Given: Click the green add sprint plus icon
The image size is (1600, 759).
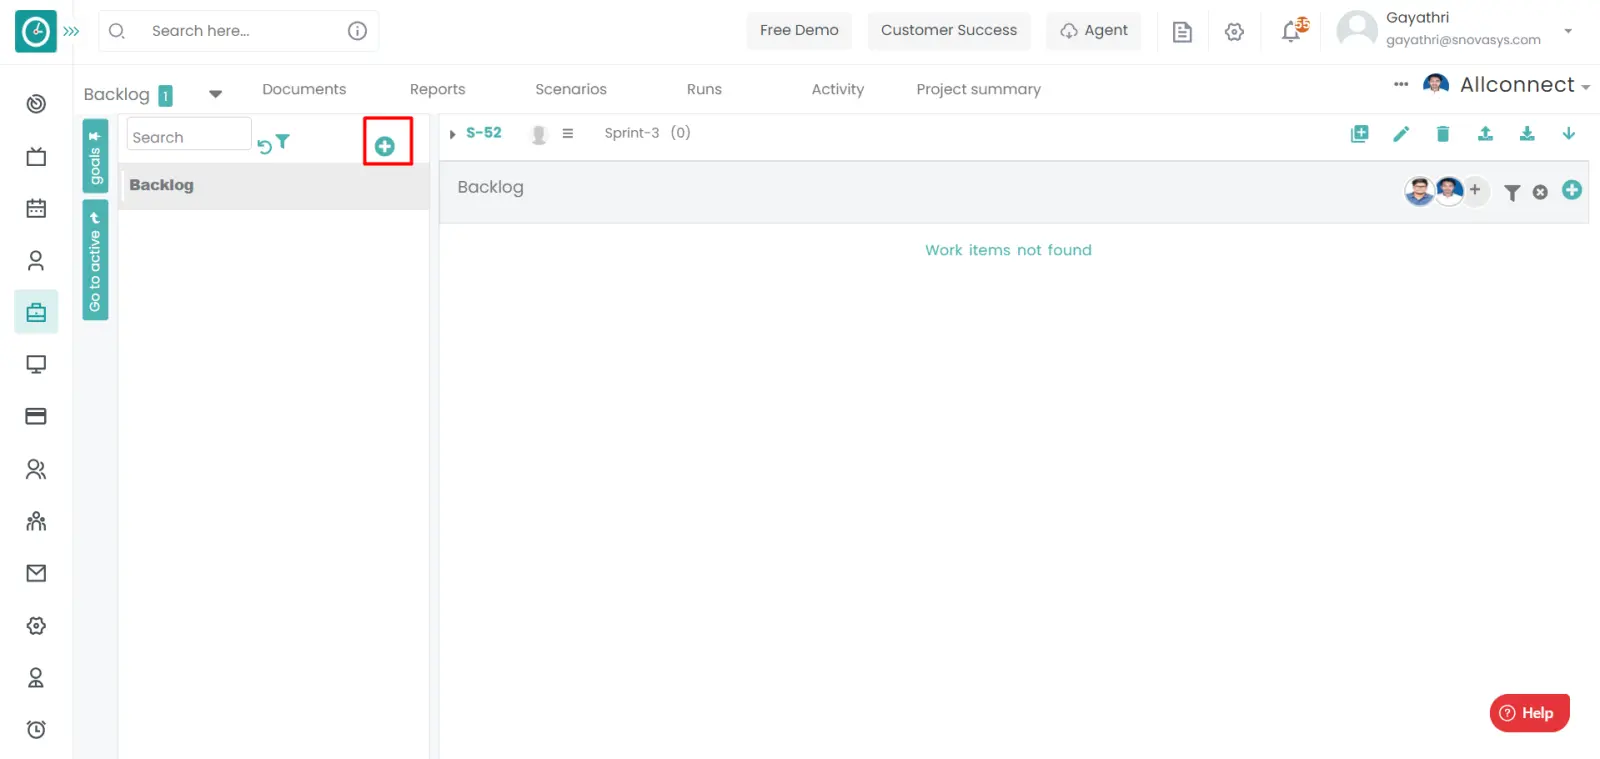Looking at the screenshot, I should [385, 146].
